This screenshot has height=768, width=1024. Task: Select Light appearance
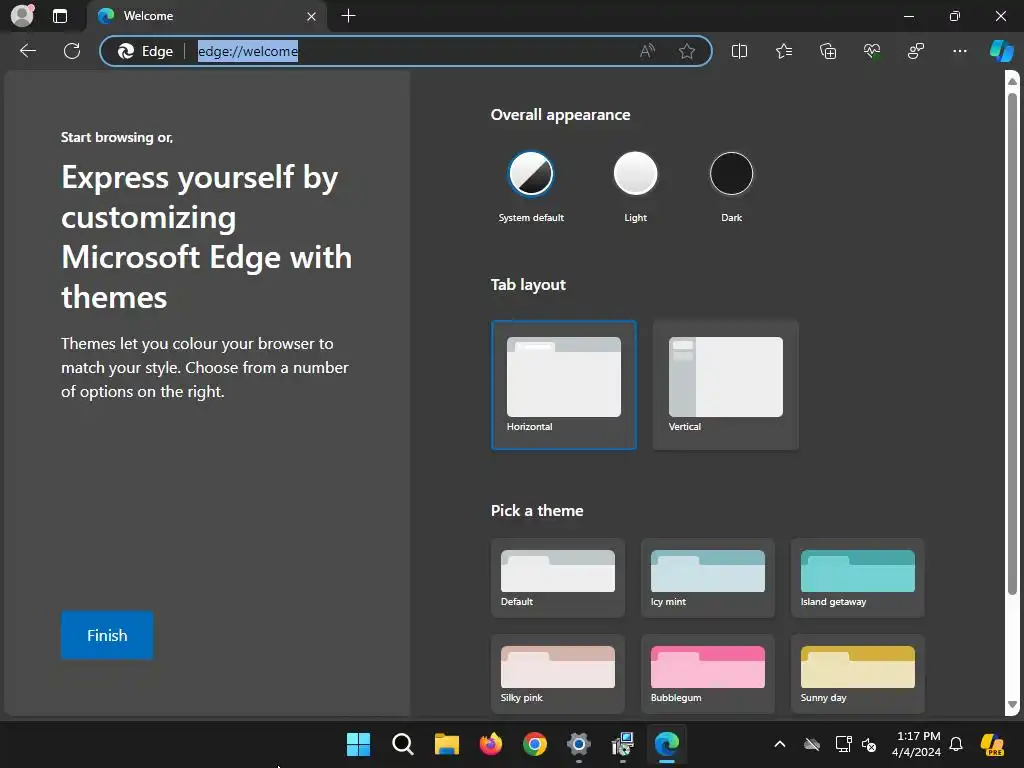(635, 174)
